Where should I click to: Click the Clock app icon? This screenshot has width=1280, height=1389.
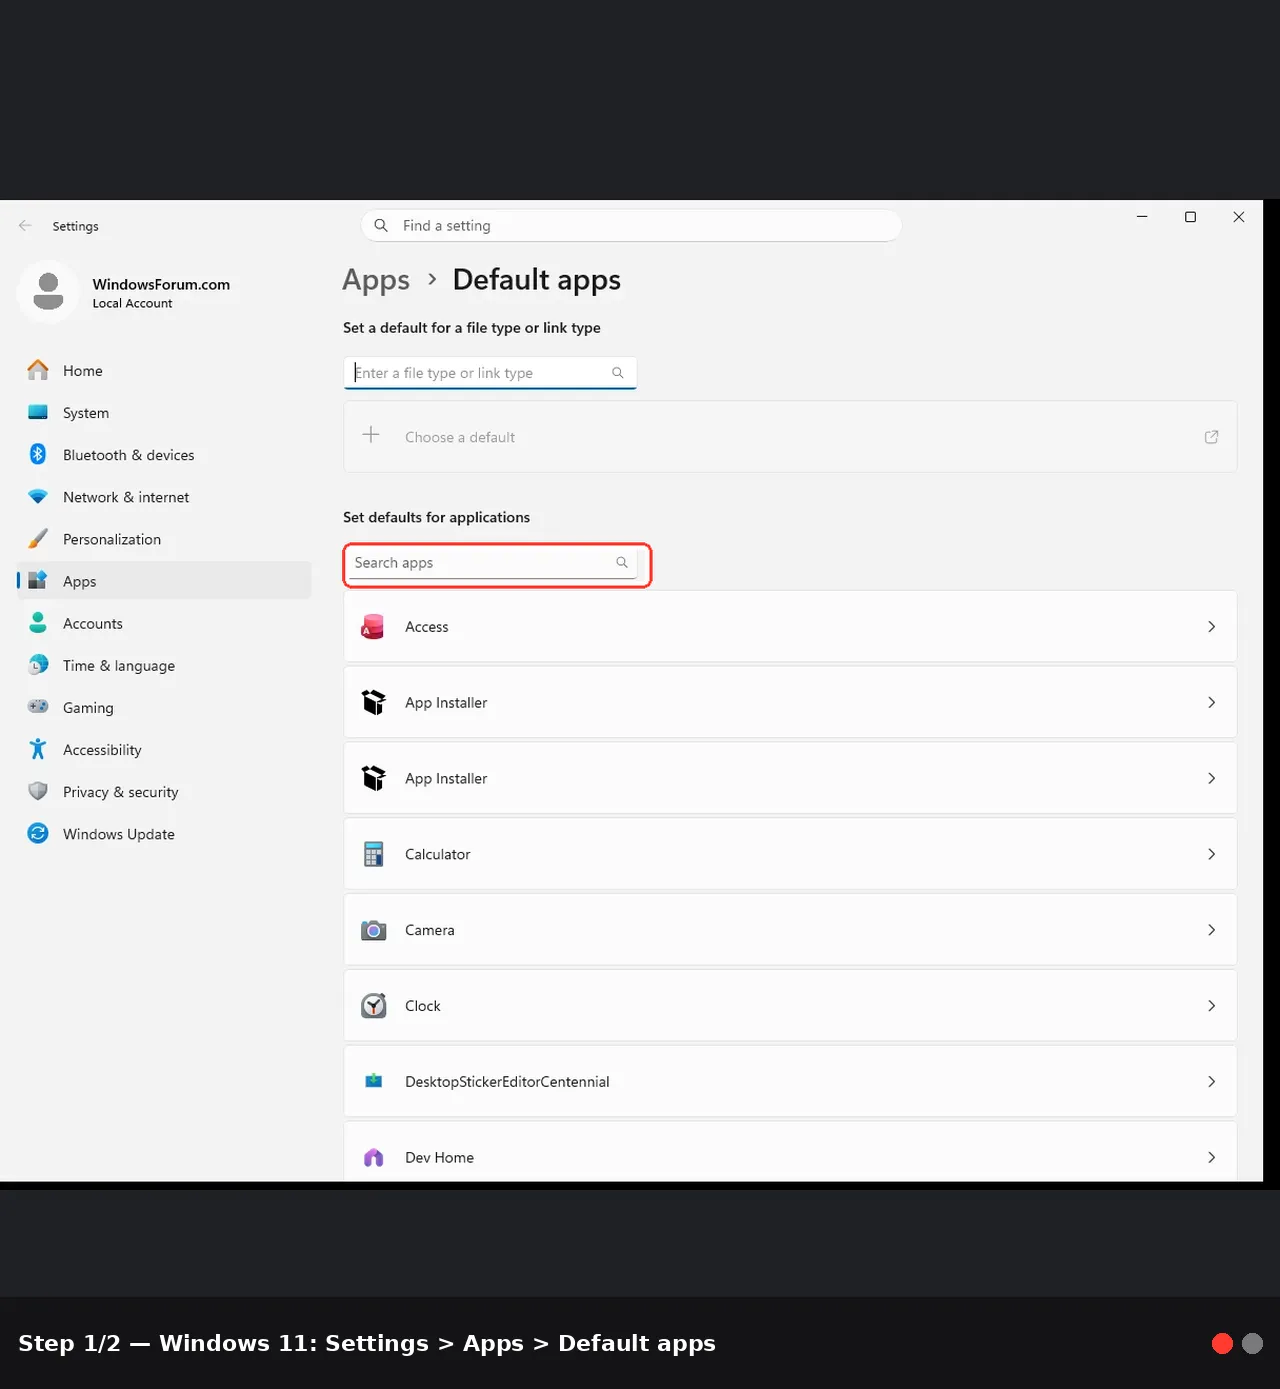(x=373, y=1006)
